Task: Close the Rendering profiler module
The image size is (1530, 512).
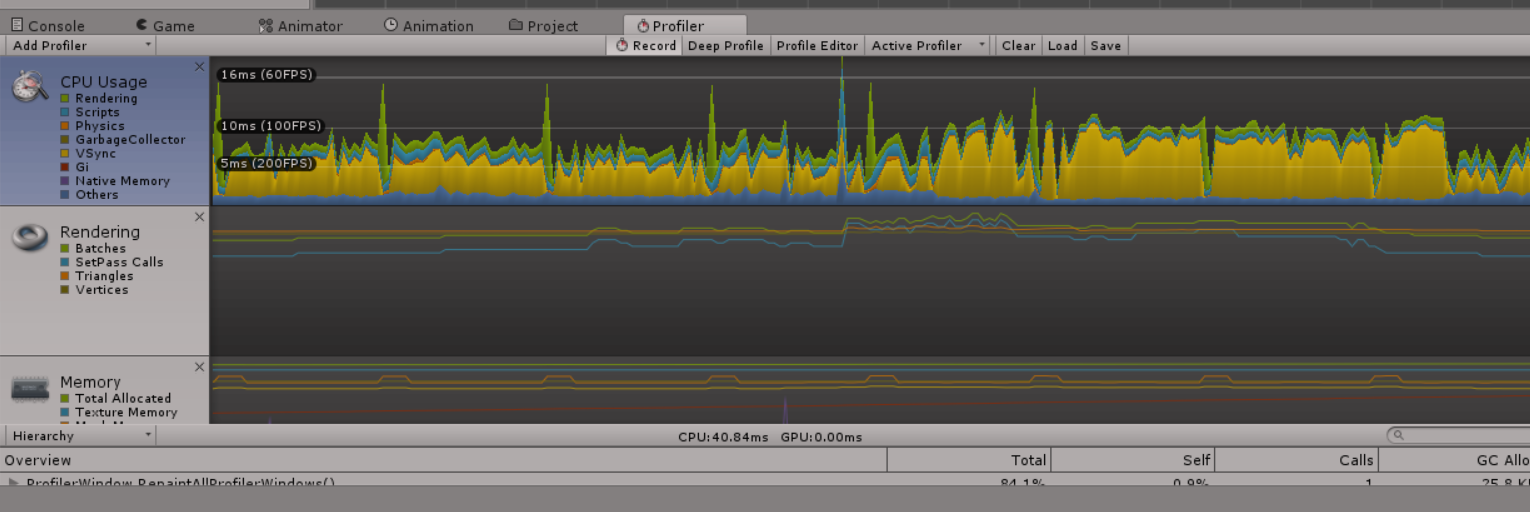Action: point(199,217)
